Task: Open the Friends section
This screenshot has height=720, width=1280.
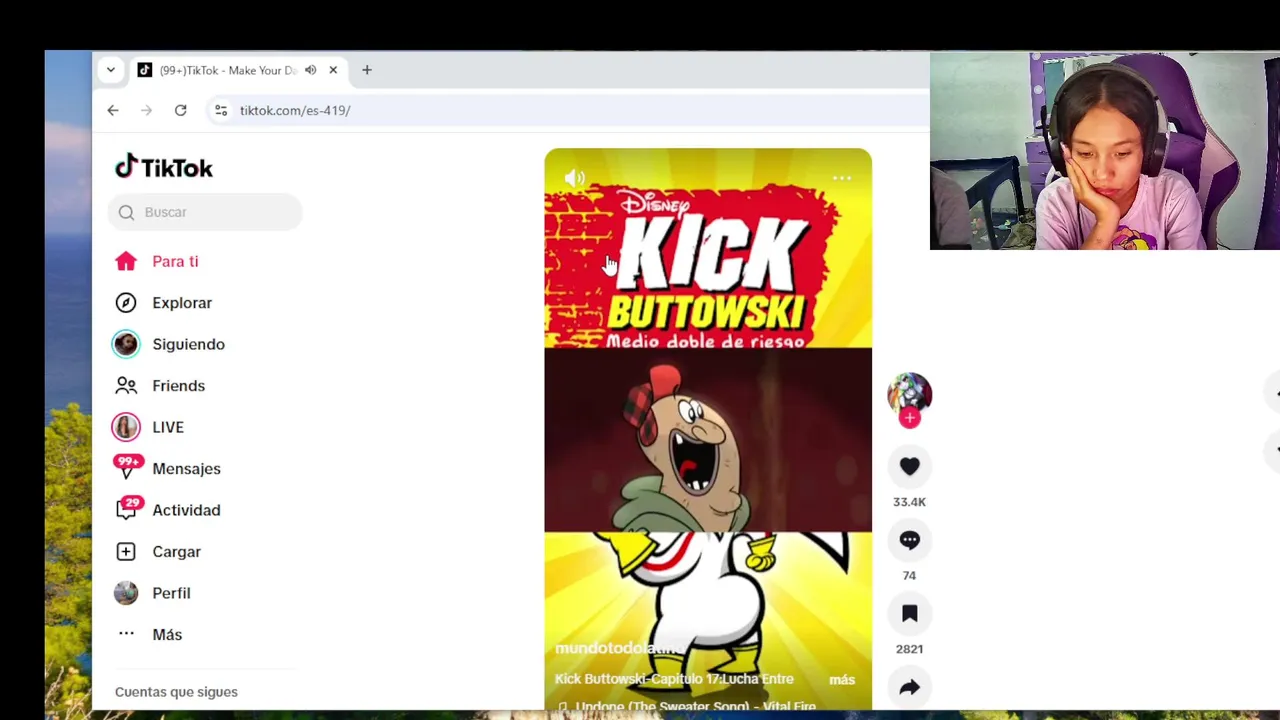Action: pos(178,386)
